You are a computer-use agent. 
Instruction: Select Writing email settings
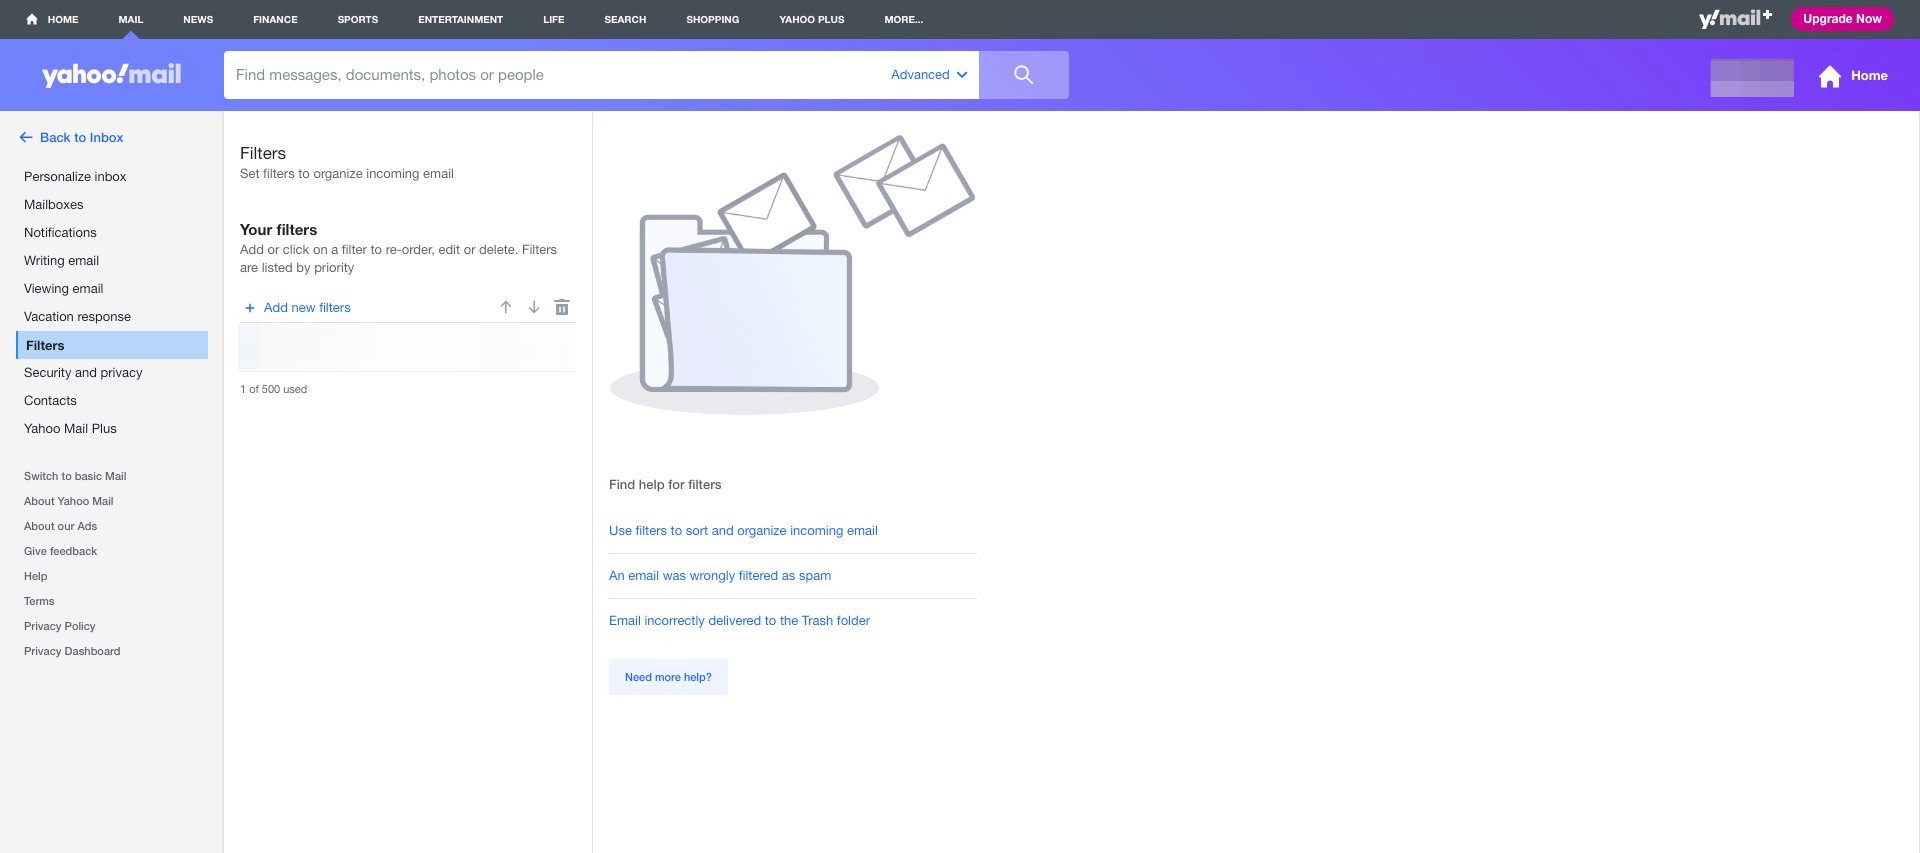tap(61, 261)
